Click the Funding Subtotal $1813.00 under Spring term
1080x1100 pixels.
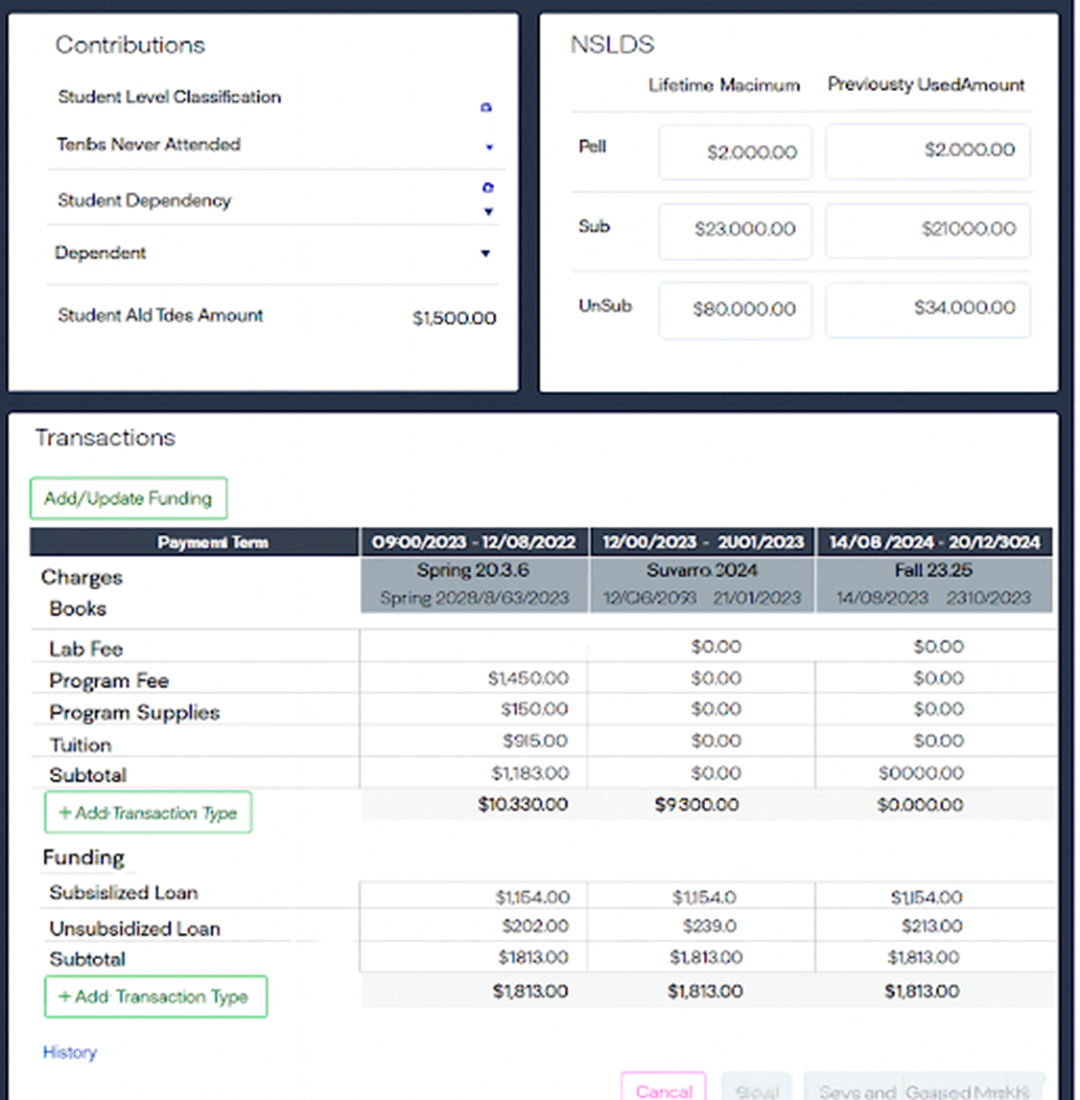pyautogui.click(x=533, y=958)
